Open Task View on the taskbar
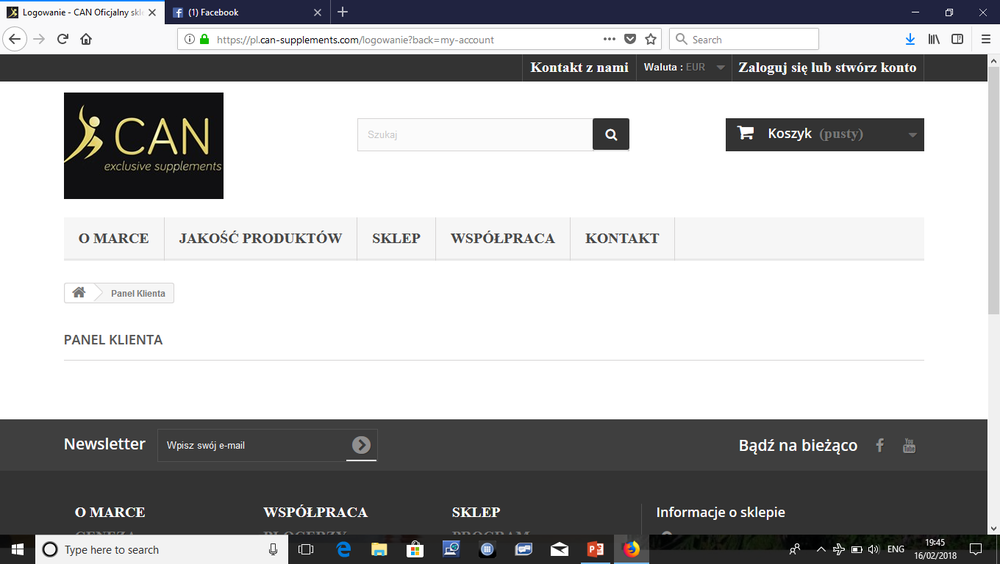 click(x=306, y=549)
